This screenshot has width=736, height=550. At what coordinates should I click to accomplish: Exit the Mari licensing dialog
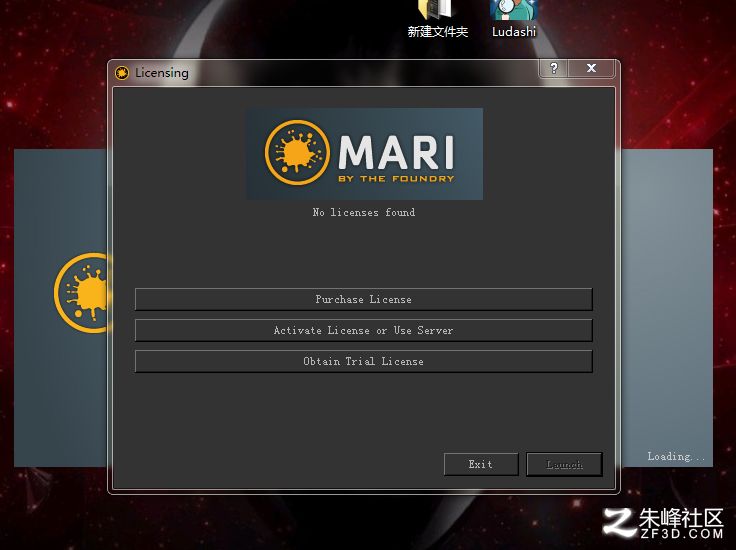click(481, 464)
